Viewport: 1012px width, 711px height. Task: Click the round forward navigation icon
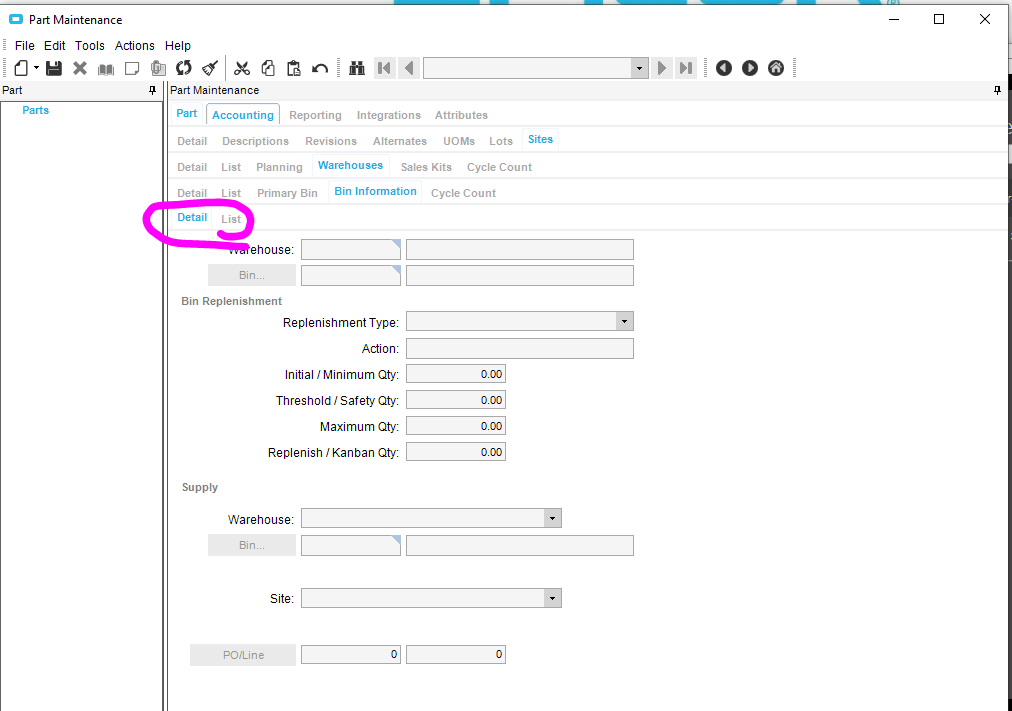[750, 68]
